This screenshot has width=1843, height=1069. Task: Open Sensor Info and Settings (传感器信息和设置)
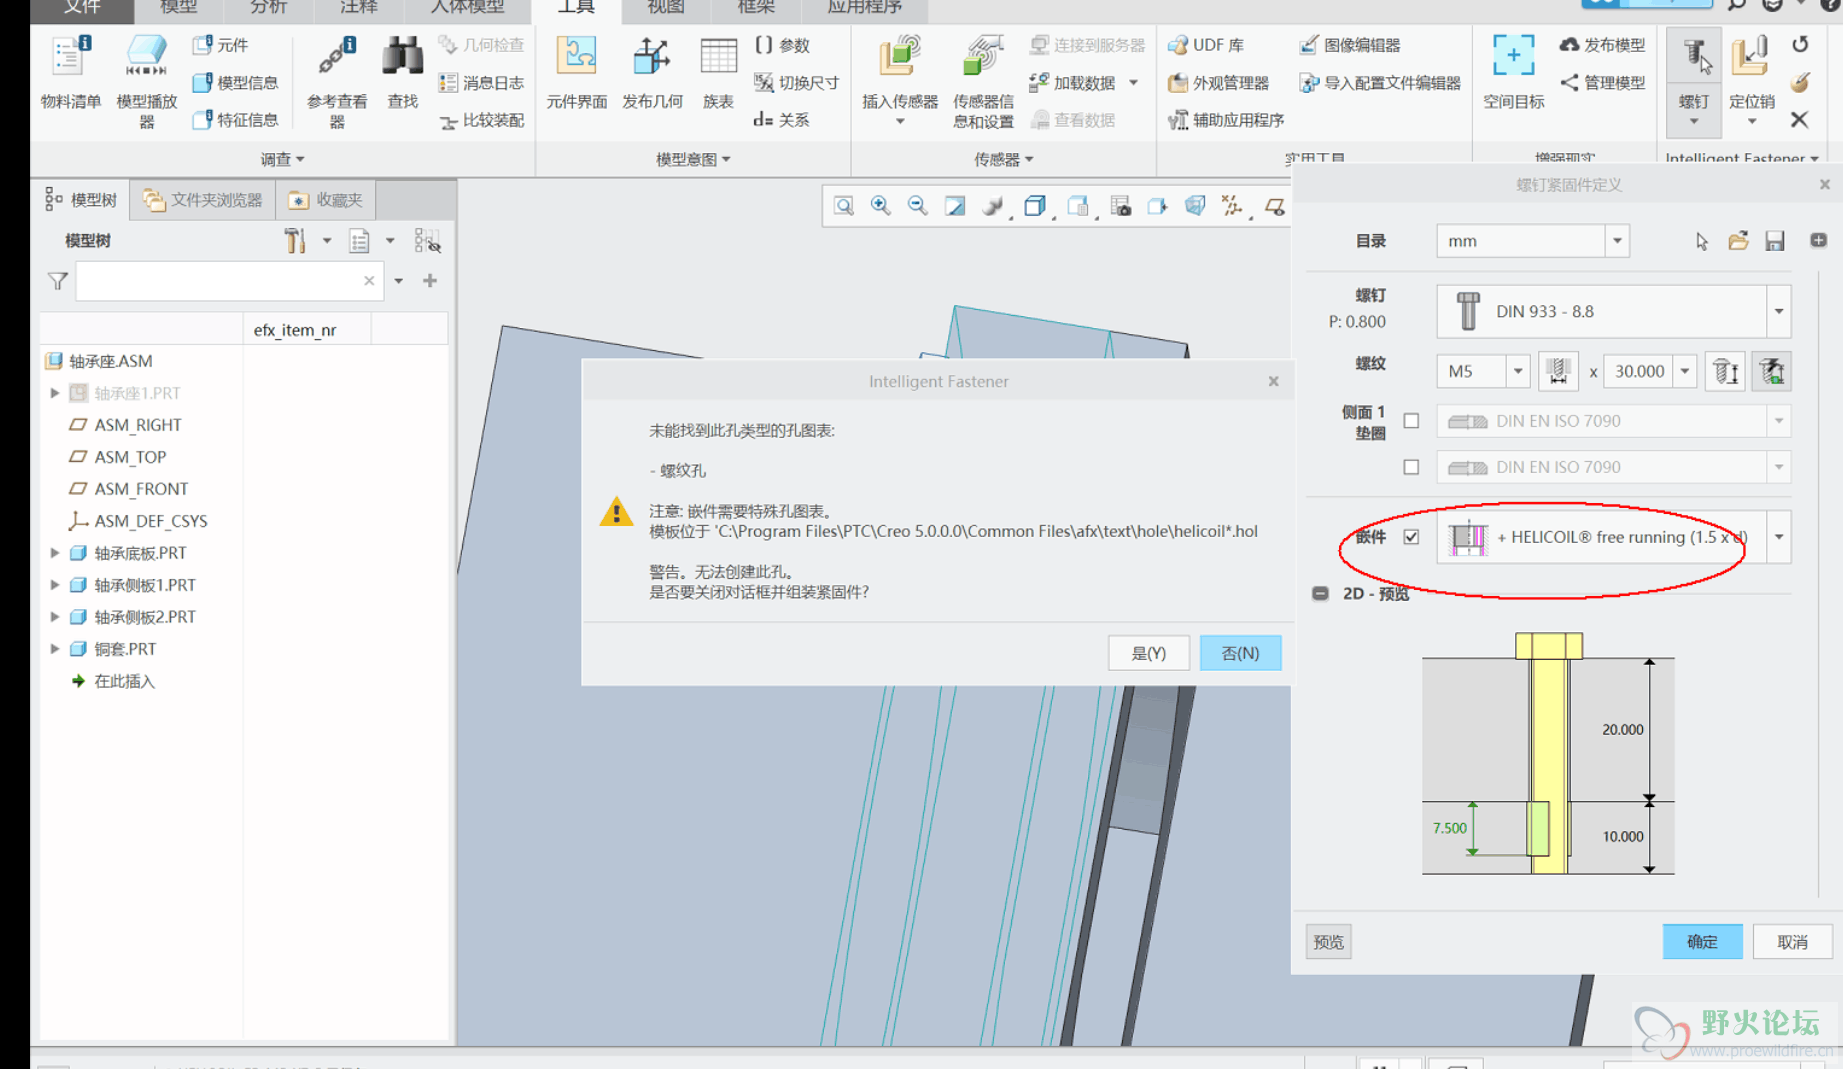(x=983, y=80)
